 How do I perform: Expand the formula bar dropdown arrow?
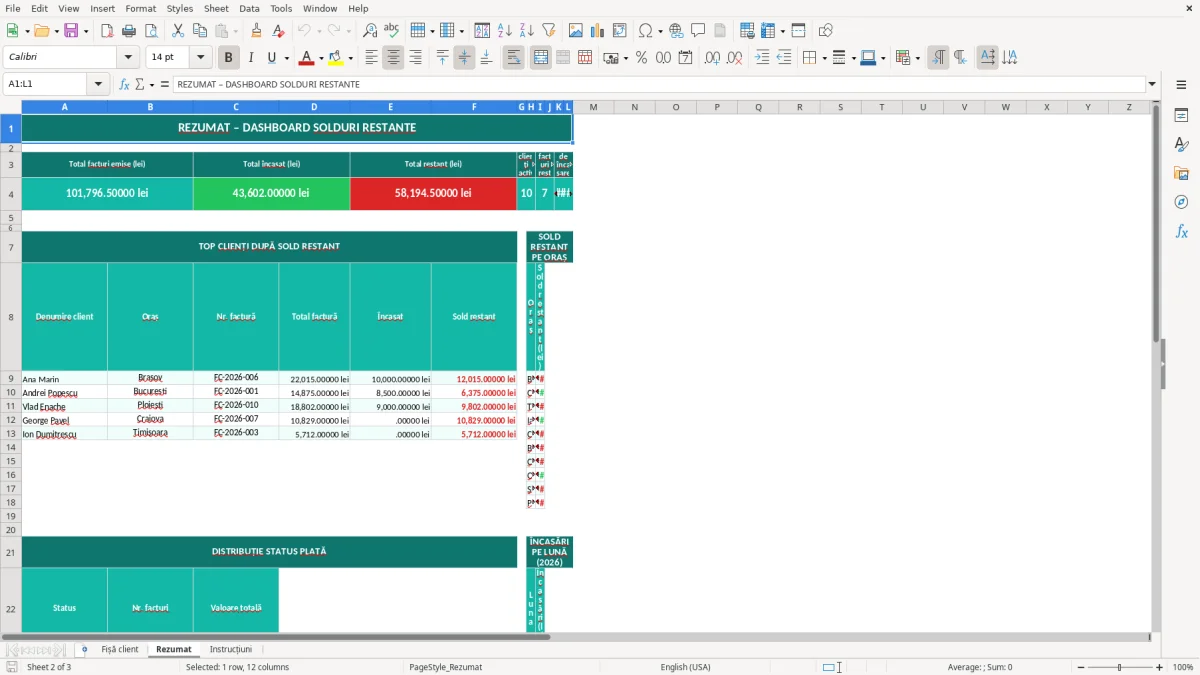pos(1153,84)
